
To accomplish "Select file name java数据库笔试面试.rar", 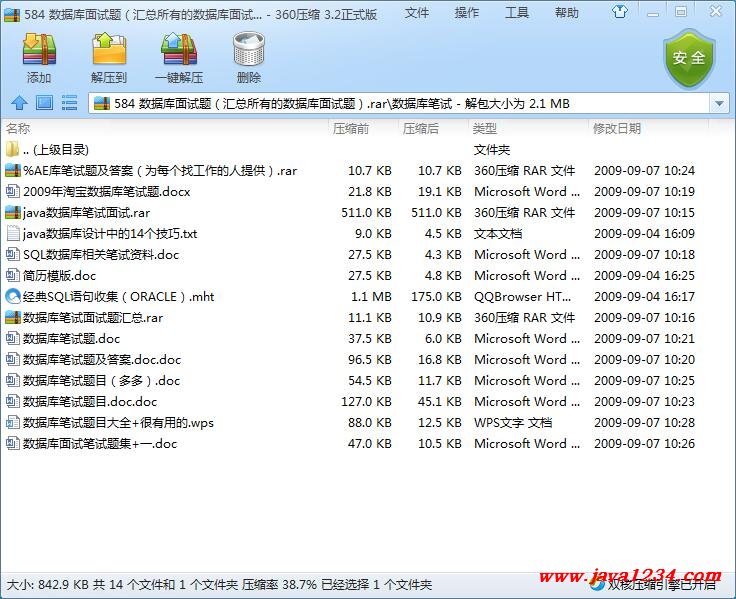I will (86, 212).
